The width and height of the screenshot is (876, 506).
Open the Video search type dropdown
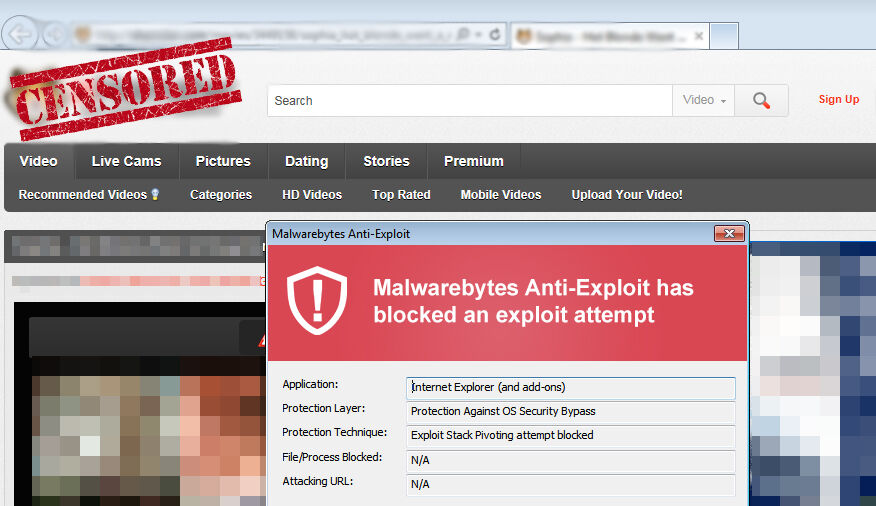point(703,101)
